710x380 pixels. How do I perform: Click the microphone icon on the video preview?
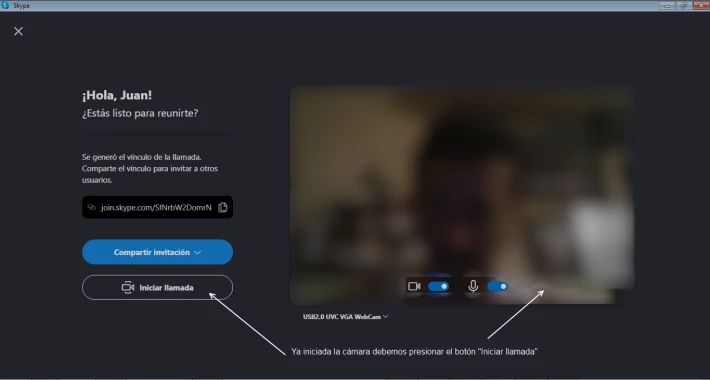click(473, 286)
